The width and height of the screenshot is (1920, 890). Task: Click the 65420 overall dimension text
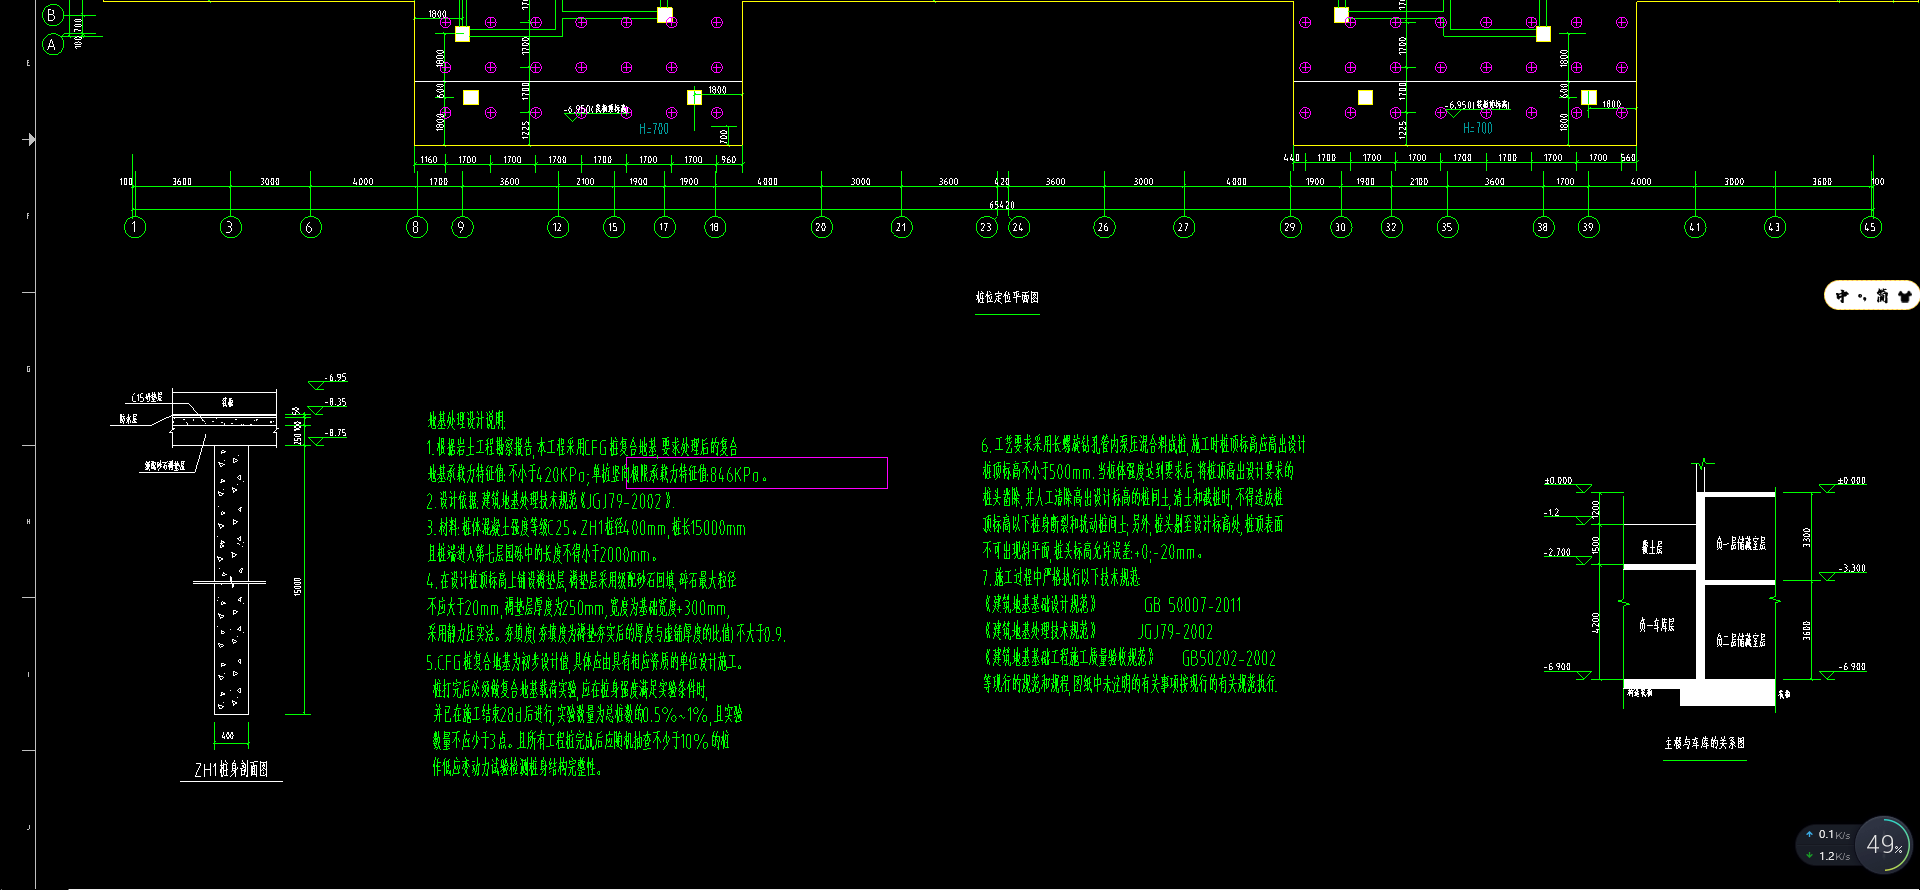1002,205
